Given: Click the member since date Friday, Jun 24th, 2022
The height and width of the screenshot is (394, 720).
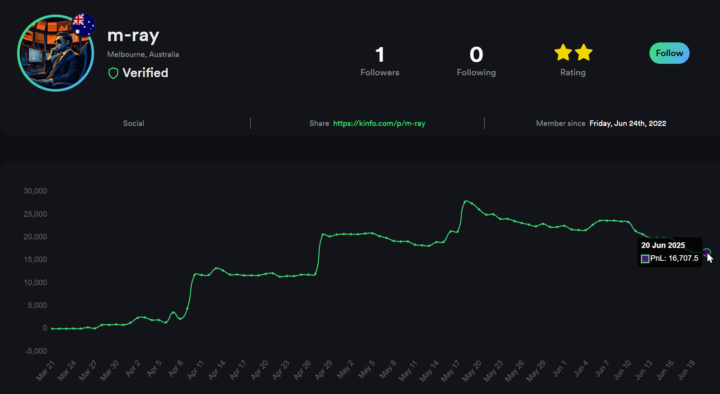Looking at the screenshot, I should (628, 124).
